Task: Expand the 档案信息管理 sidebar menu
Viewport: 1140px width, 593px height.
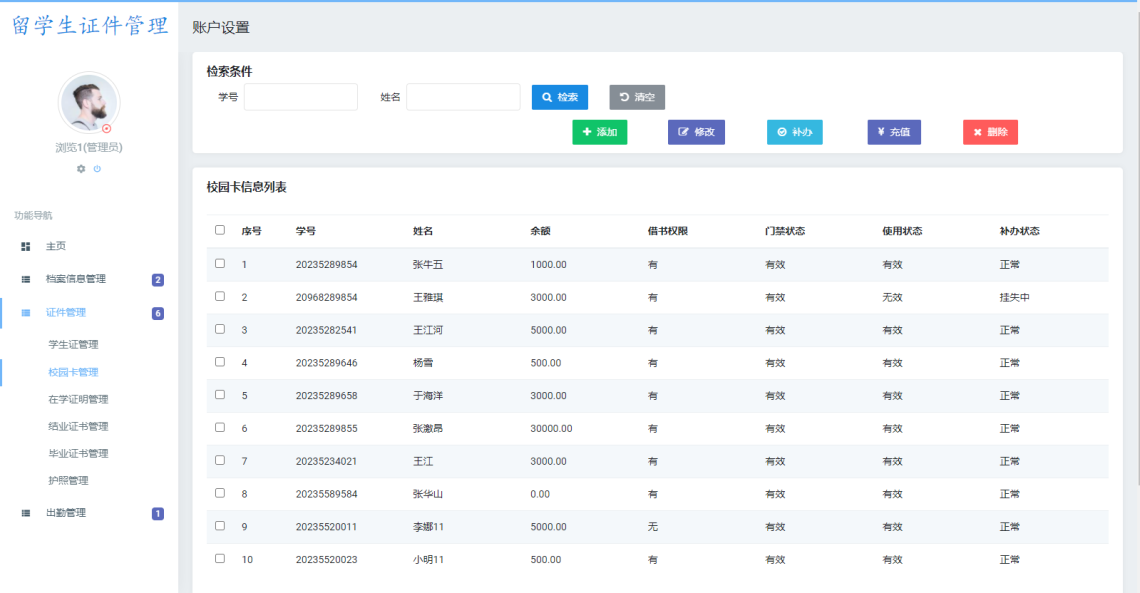Action: [72, 280]
